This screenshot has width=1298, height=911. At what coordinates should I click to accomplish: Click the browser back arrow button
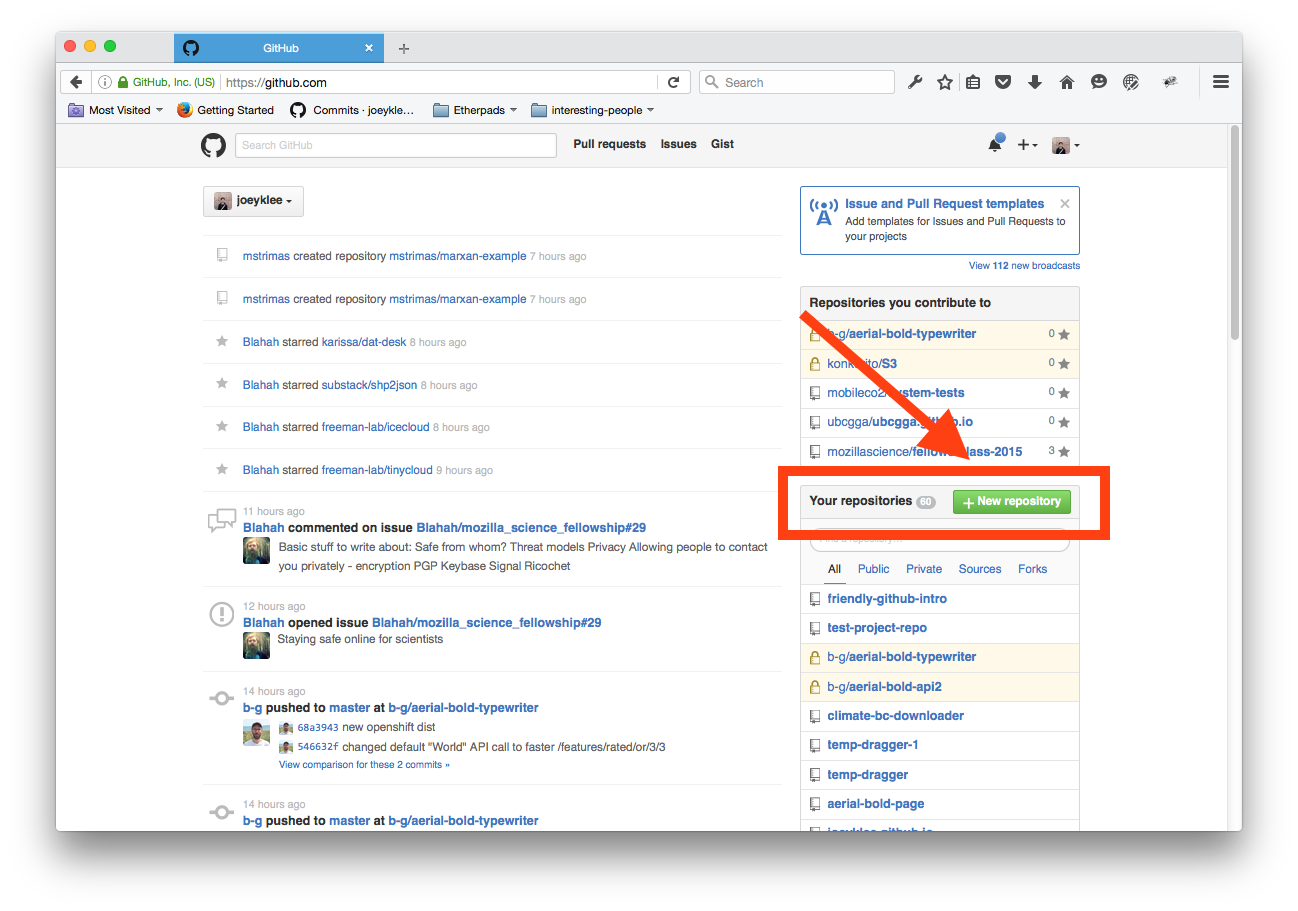click(x=76, y=83)
